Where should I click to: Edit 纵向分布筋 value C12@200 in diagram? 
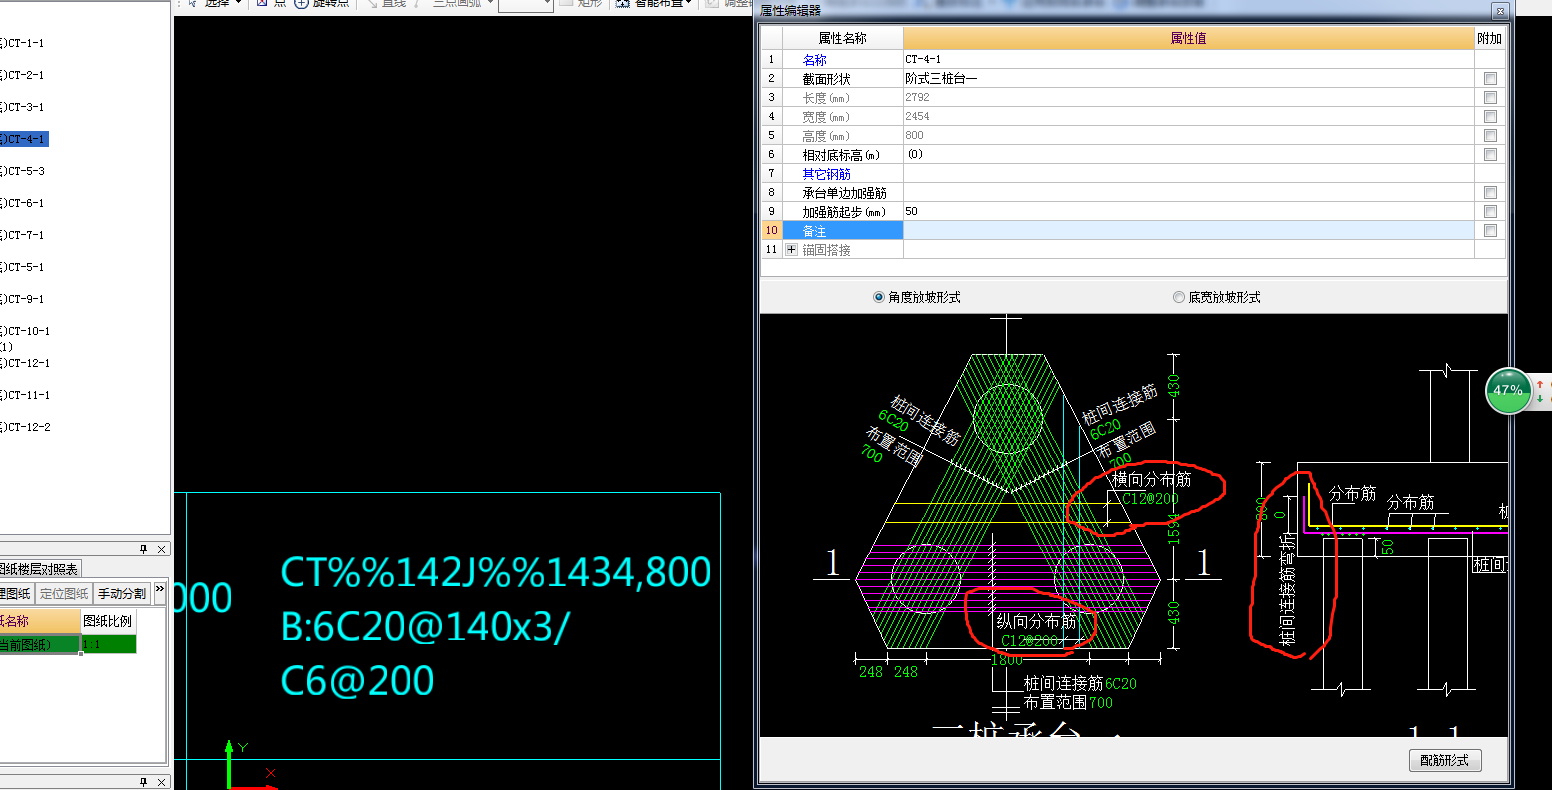coord(1029,640)
